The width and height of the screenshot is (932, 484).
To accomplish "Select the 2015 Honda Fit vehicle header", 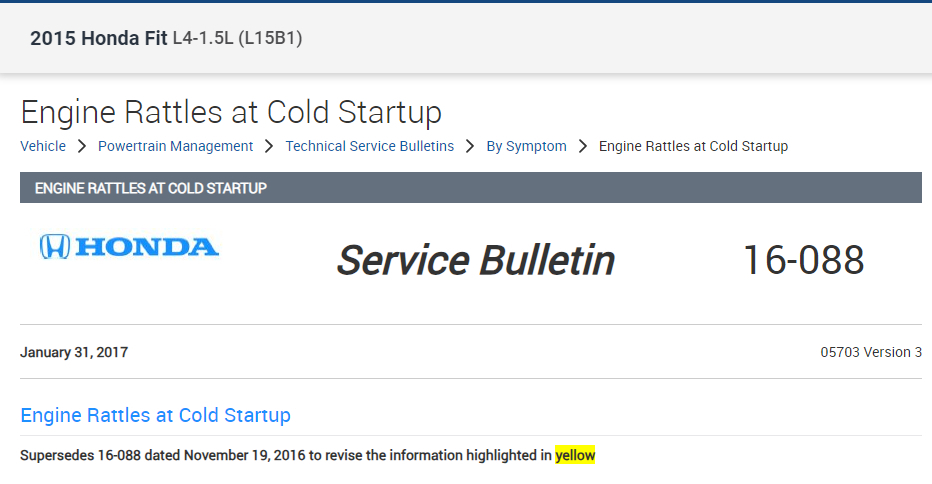I will coord(99,39).
